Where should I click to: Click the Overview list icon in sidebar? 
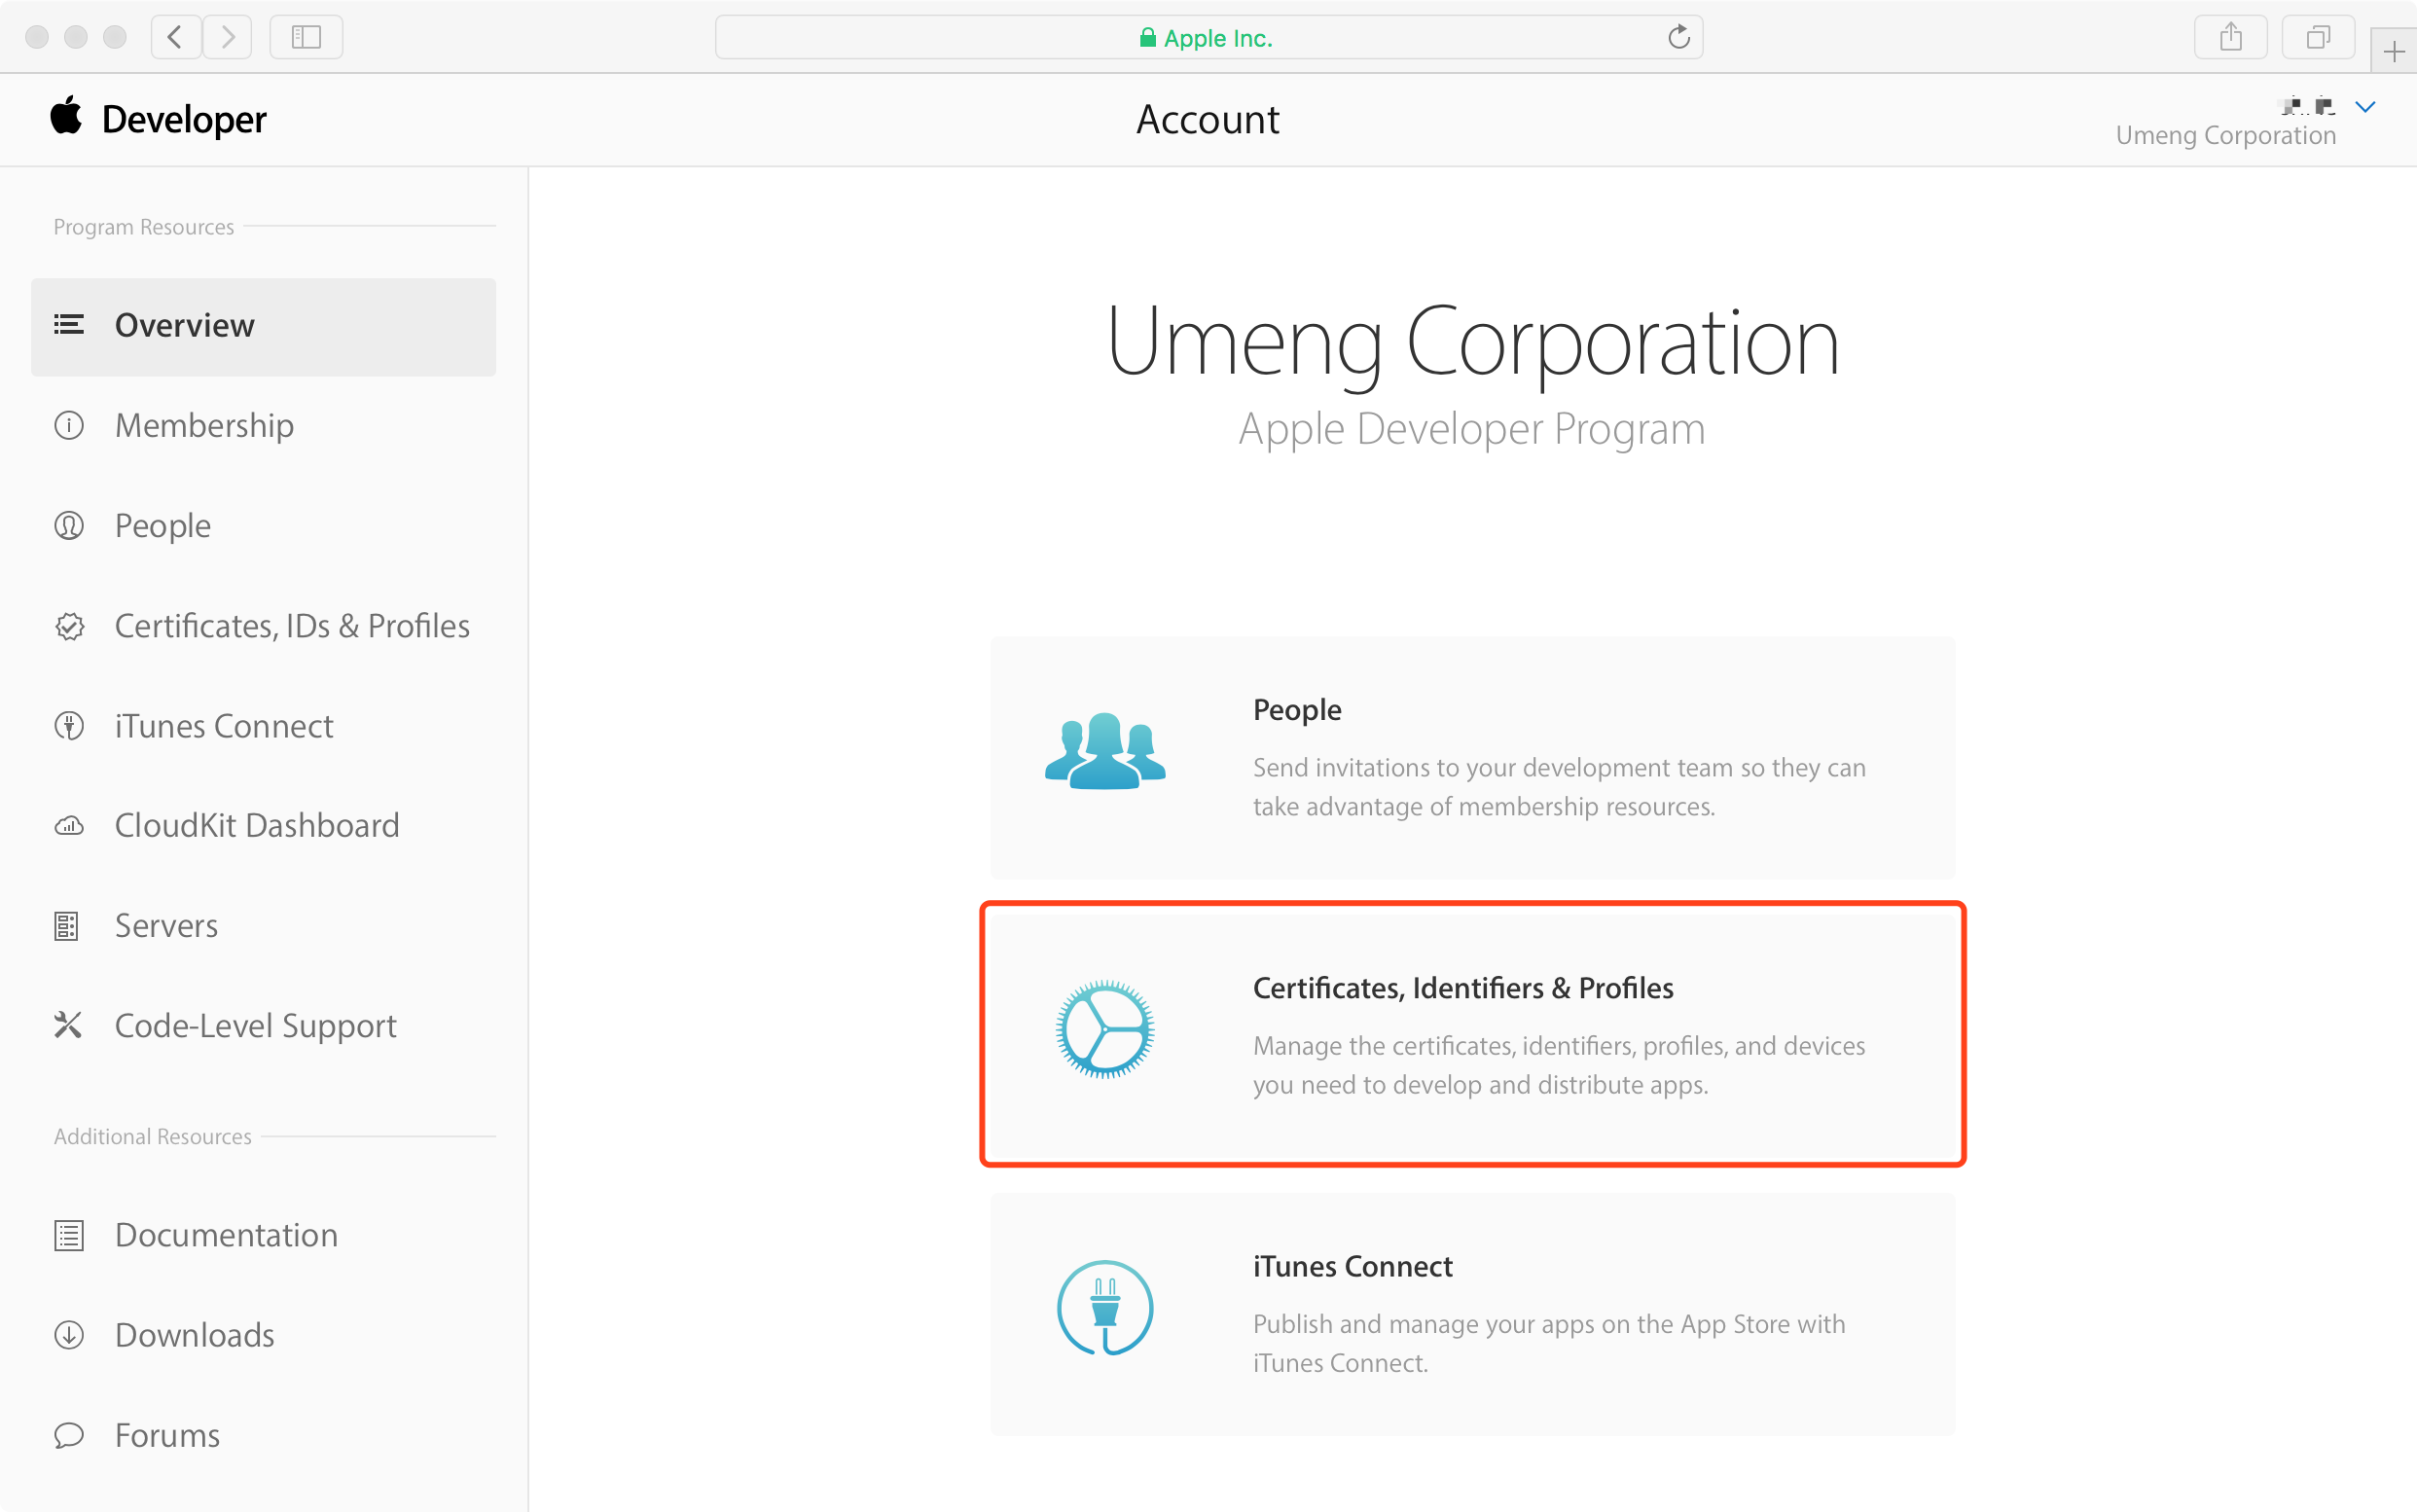tap(68, 325)
